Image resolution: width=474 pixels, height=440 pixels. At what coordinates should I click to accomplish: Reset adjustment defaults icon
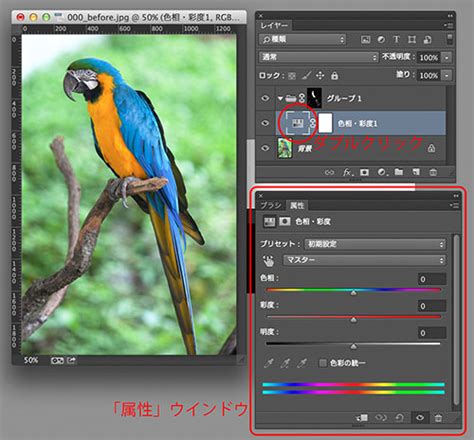[399, 417]
